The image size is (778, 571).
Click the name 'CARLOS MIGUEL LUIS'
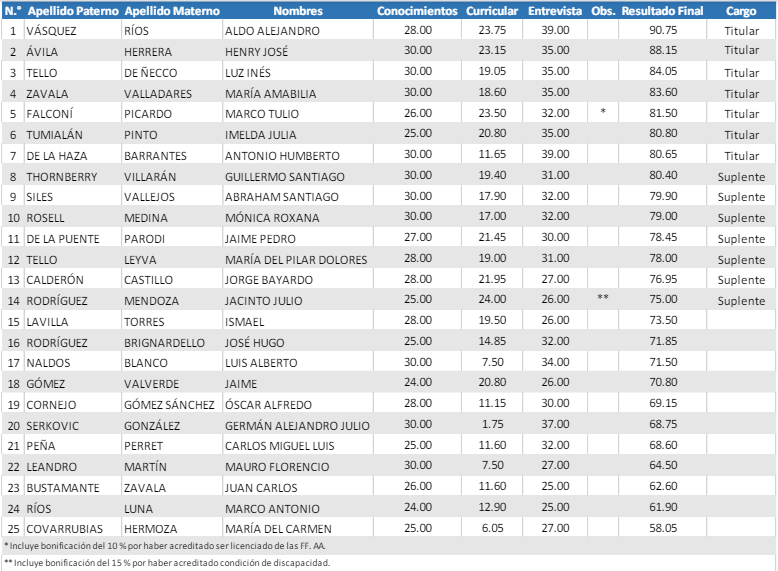(x=280, y=446)
